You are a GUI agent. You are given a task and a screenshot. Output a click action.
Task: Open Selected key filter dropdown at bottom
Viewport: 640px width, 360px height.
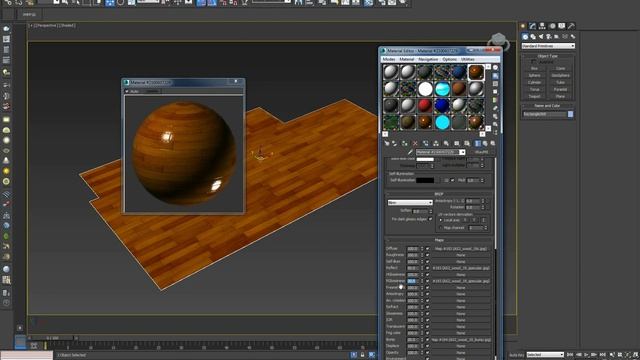point(545,355)
